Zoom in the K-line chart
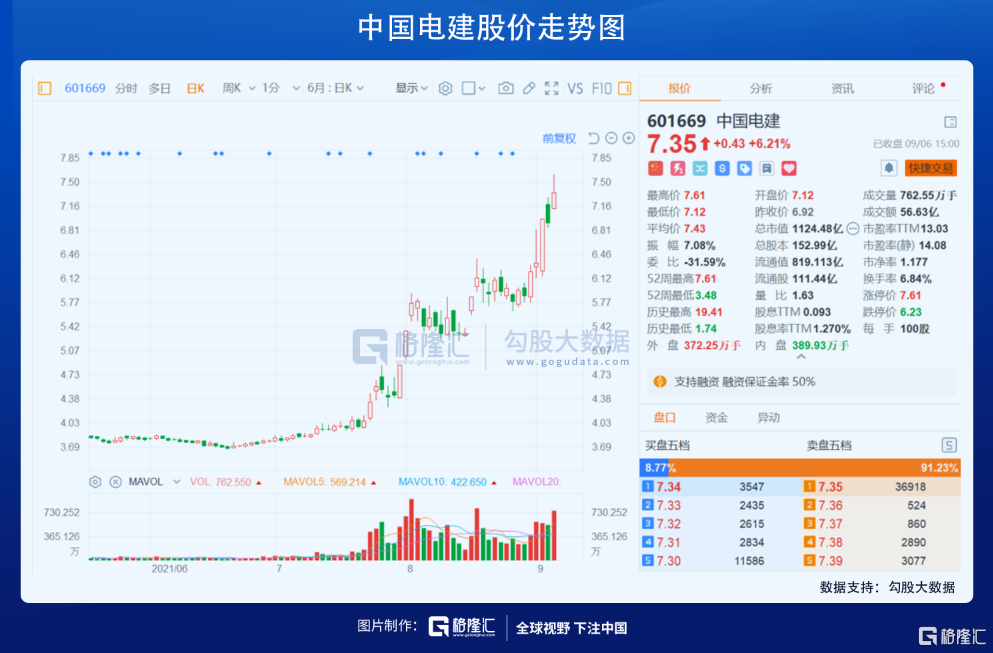The height and width of the screenshot is (653, 993). [628, 138]
